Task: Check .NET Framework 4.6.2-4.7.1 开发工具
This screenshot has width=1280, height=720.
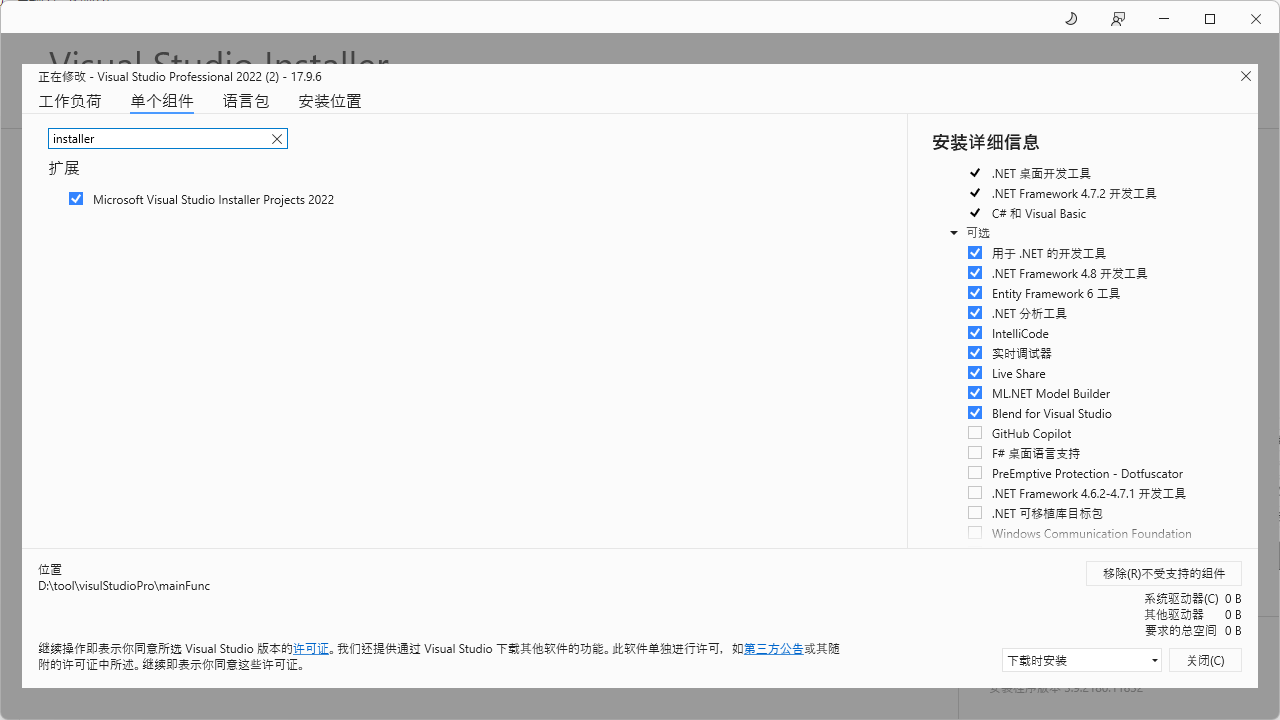Action: [975, 493]
